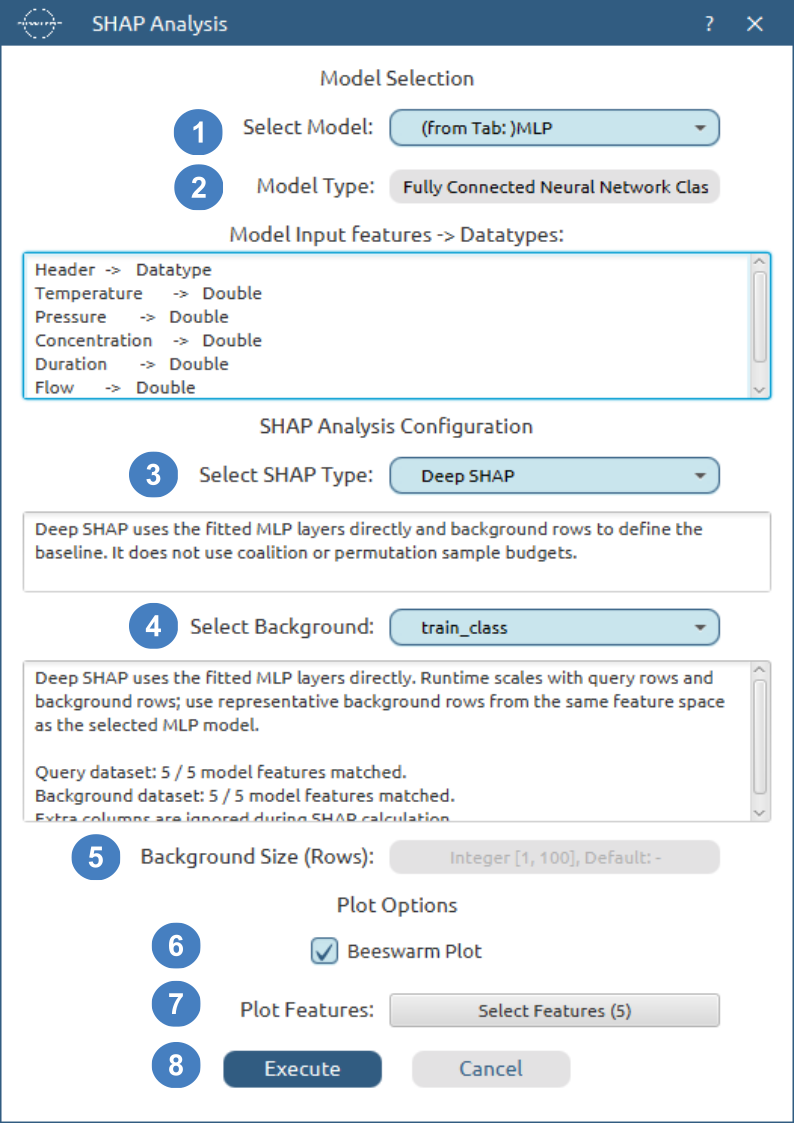
Task: Select the 'Concentration -> Double' row
Action: [x=148, y=340]
